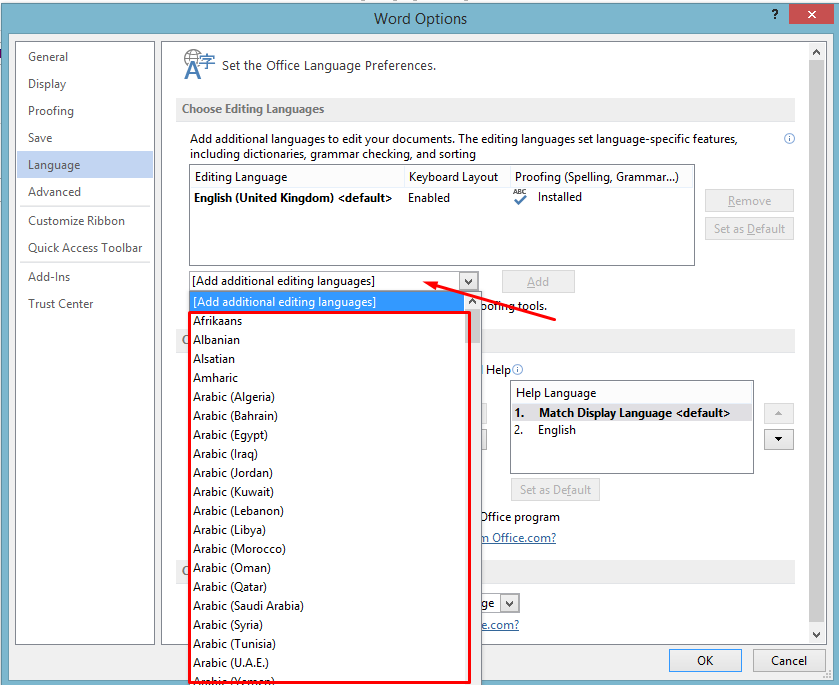This screenshot has height=685, width=839.
Task: Choose Amharic from the language list
Action: click(327, 378)
